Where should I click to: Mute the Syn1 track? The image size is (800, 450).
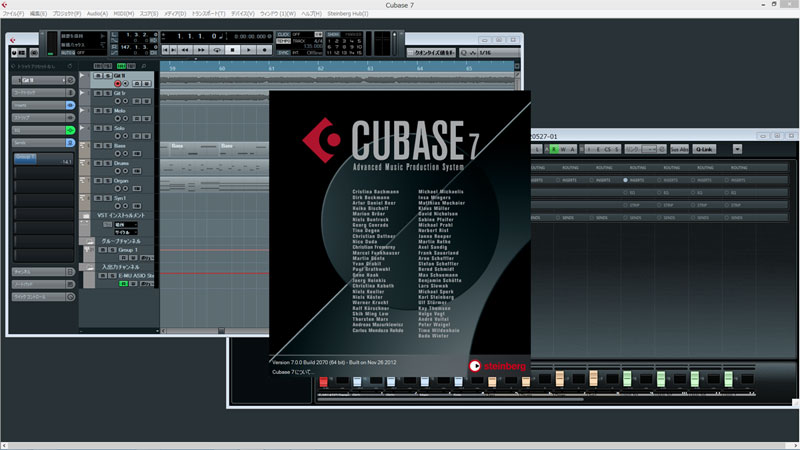click(98, 198)
